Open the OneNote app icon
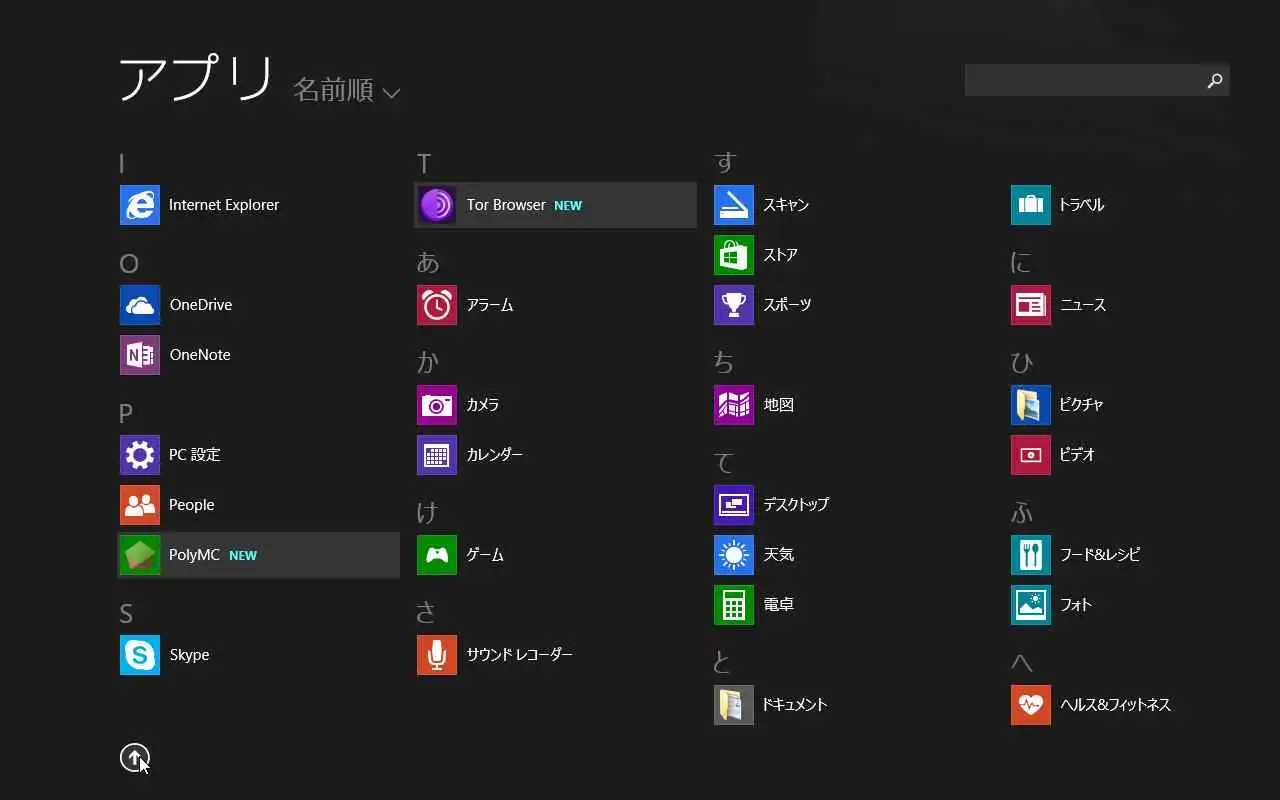This screenshot has height=800, width=1280. tap(140, 355)
